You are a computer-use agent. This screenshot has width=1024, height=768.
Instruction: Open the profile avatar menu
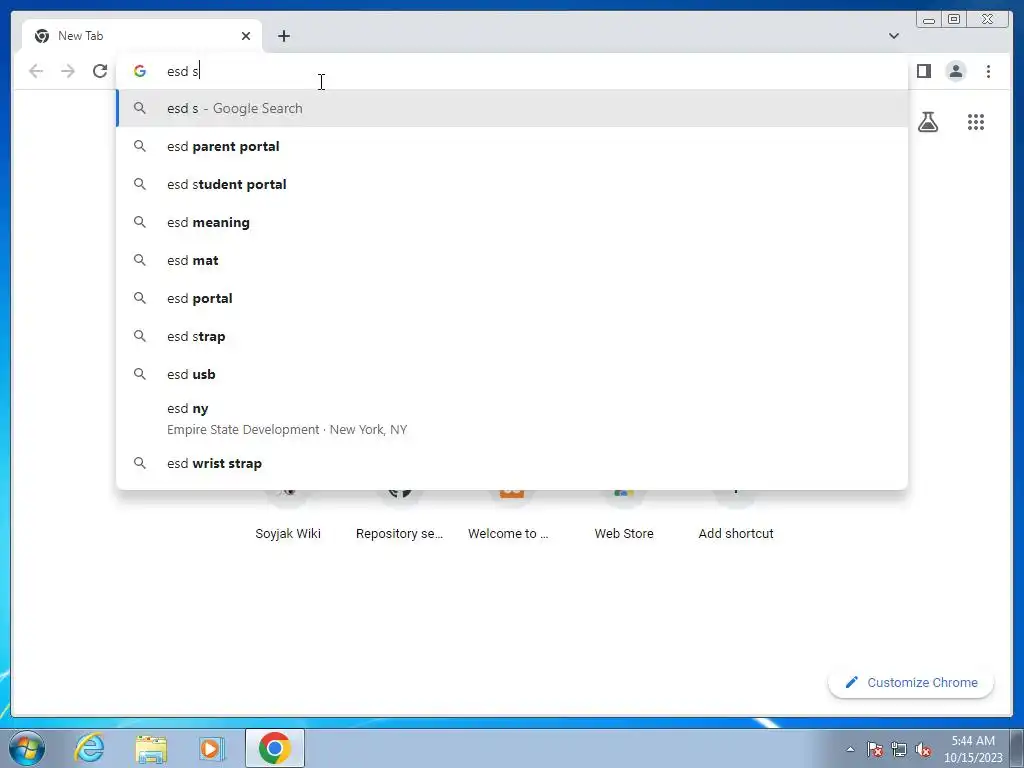click(955, 71)
